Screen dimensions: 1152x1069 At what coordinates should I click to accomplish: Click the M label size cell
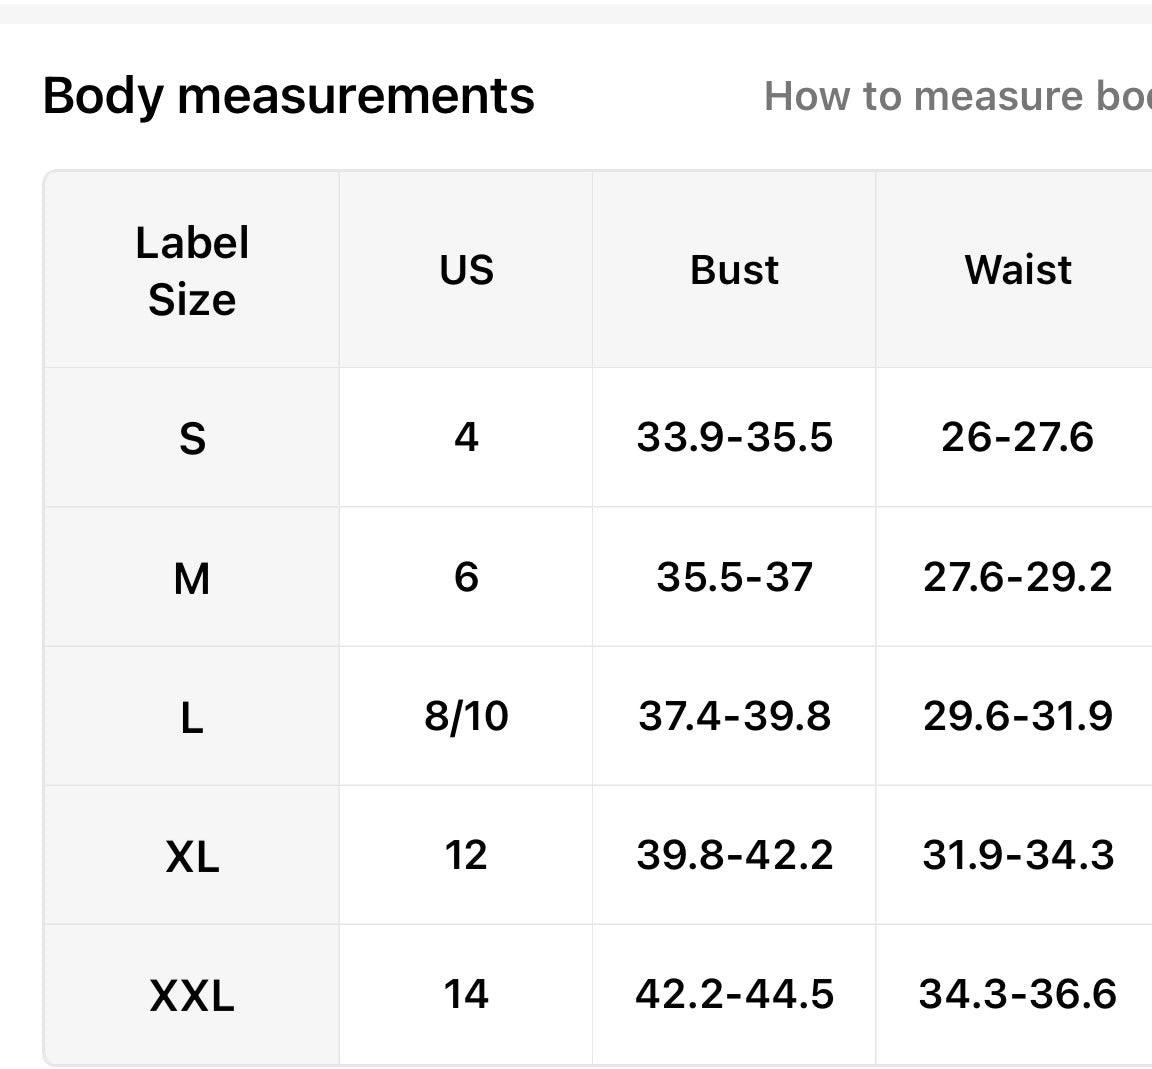coord(192,578)
